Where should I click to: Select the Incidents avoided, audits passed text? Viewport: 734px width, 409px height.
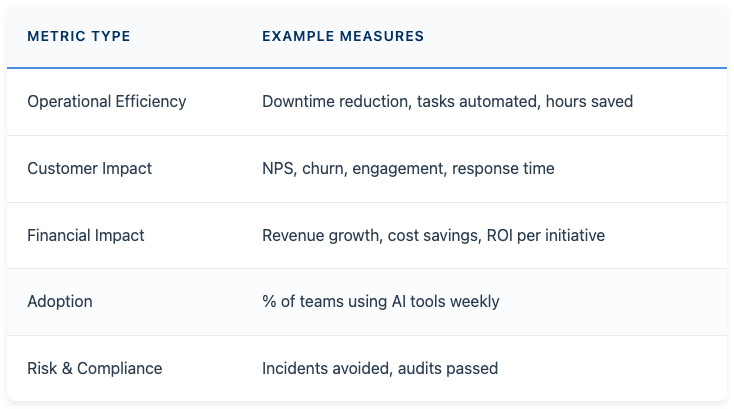pyautogui.click(x=380, y=368)
